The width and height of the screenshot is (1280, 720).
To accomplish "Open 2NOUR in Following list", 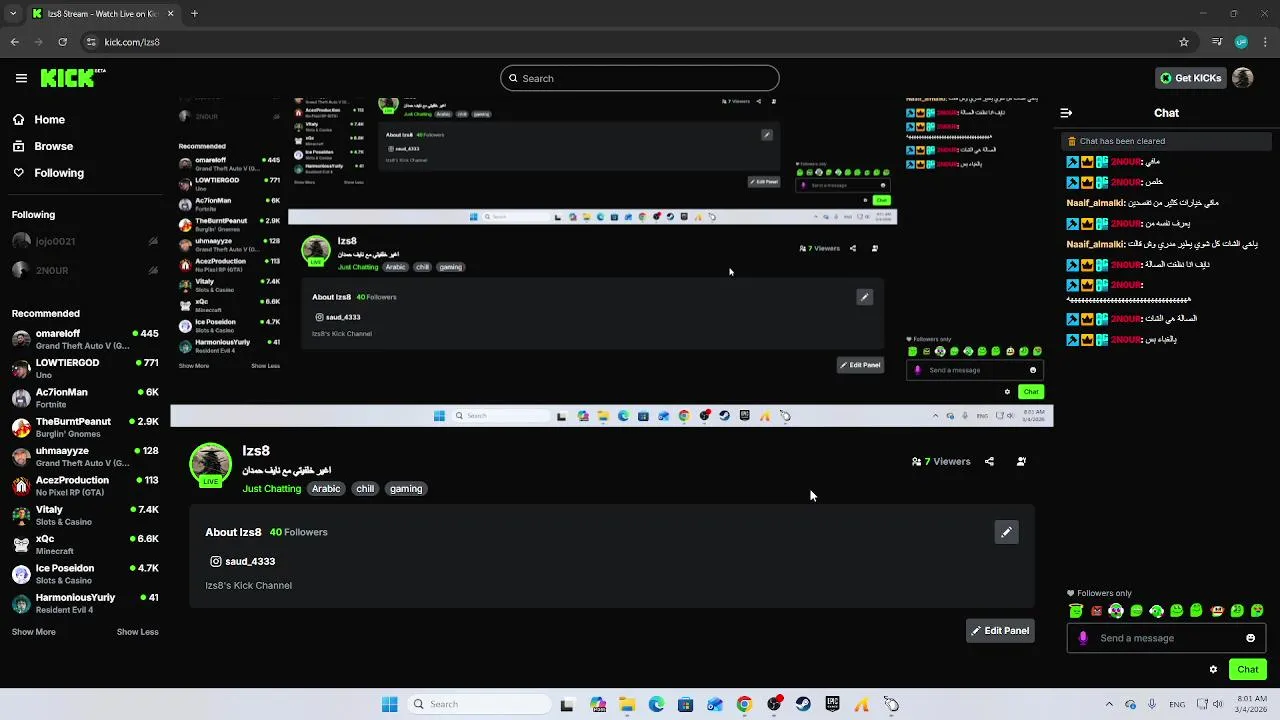I will click(85, 270).
